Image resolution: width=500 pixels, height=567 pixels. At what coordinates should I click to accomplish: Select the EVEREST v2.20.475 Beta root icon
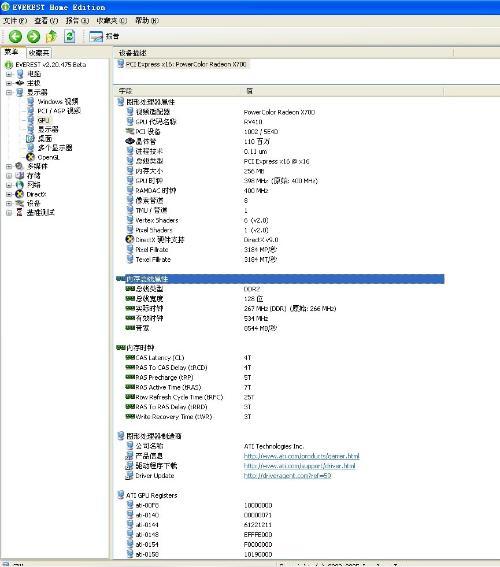pos(9,65)
